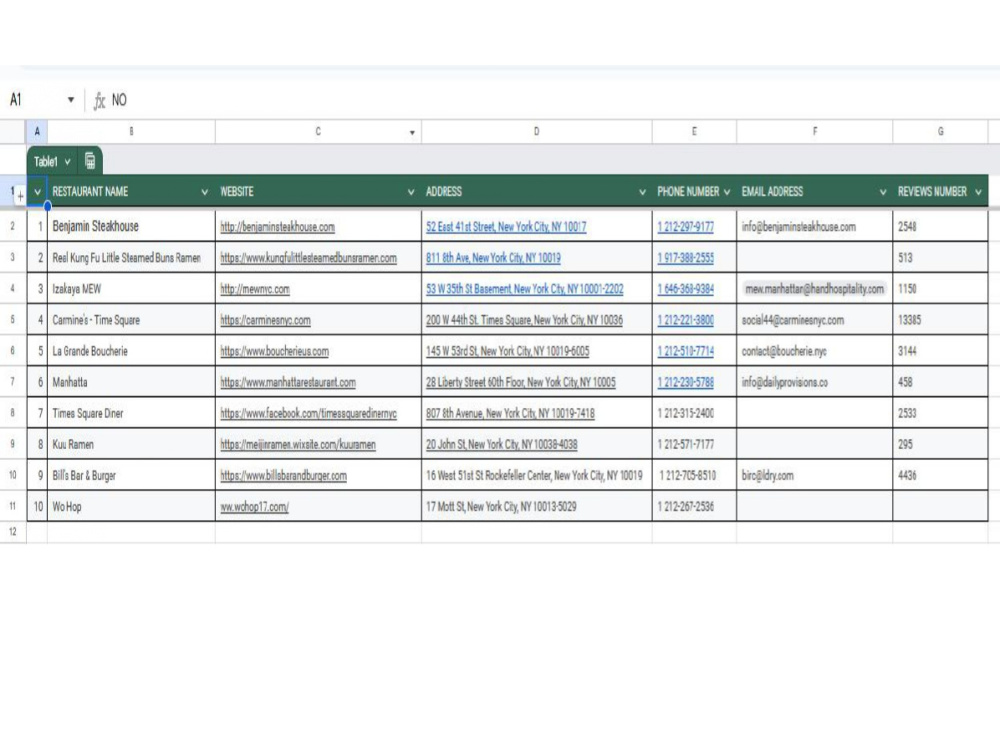Select the 16 West 51st St Rockefeller Center cell
This screenshot has width=1000, height=750.
[536, 476]
